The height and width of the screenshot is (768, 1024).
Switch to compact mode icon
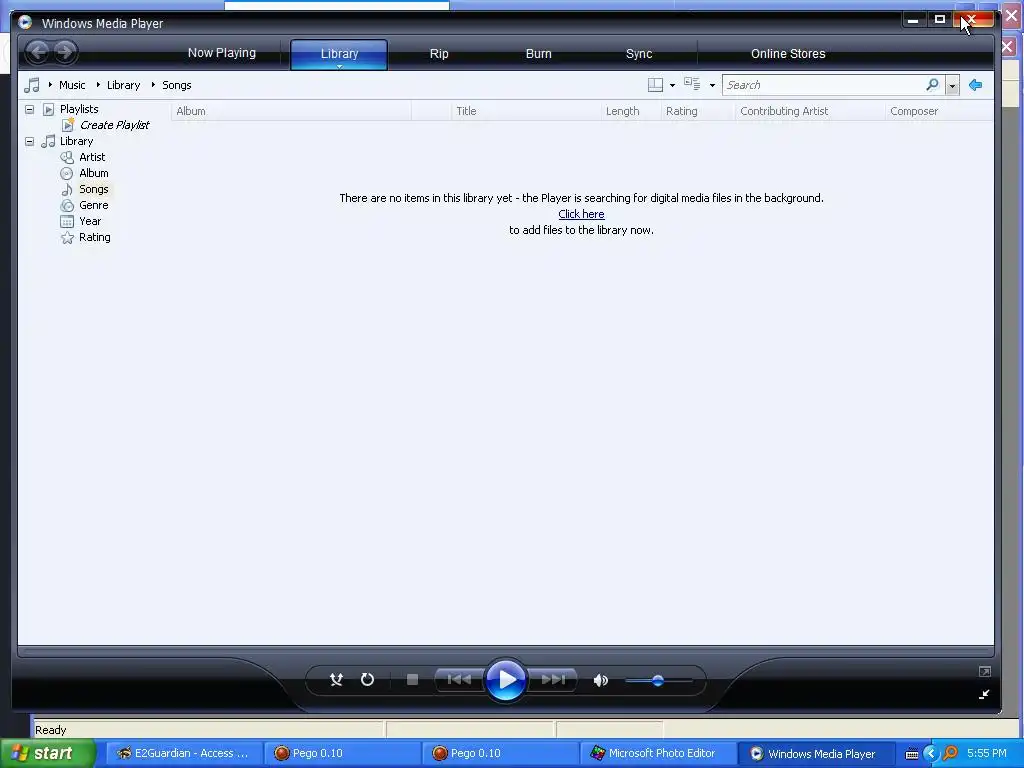coord(984,694)
